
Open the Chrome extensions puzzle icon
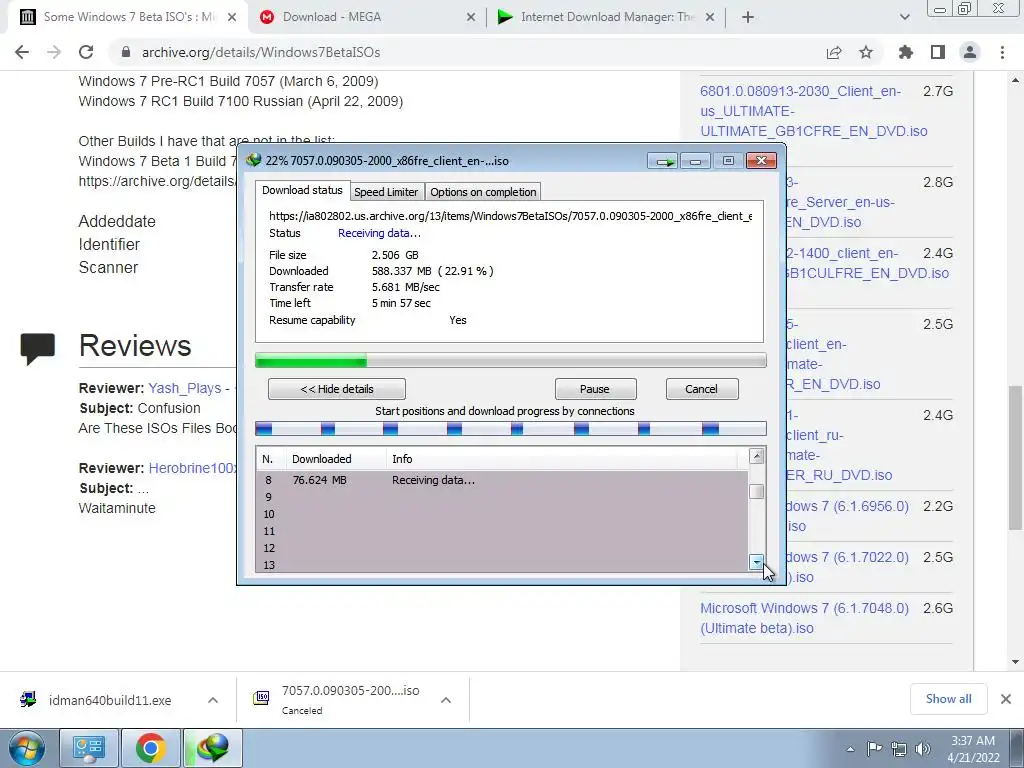[906, 52]
